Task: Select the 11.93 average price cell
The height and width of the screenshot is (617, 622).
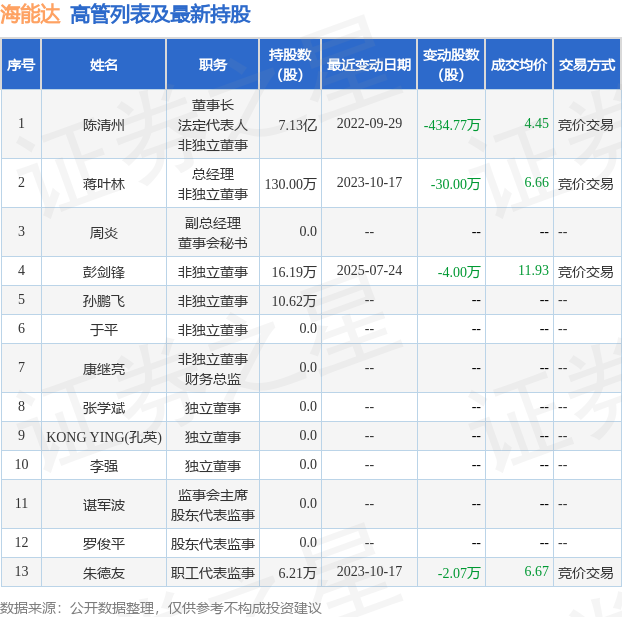Action: point(533,270)
